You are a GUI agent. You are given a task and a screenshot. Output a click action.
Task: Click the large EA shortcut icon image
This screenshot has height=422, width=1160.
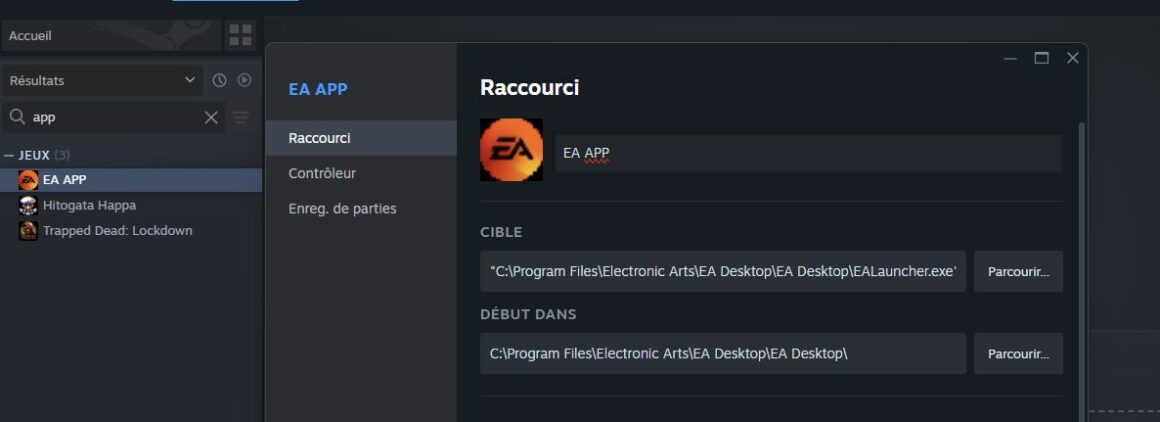point(511,150)
